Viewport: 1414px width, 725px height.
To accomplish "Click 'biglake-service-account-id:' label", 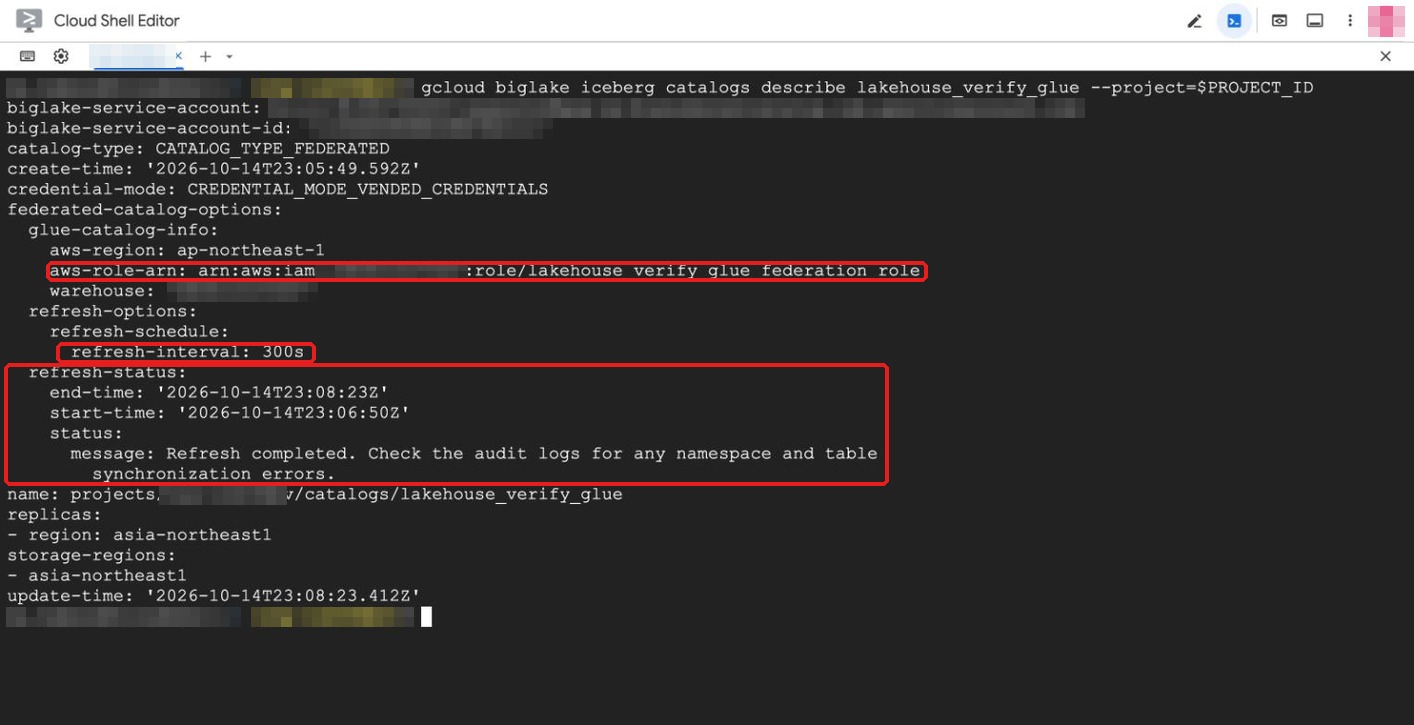I will [x=150, y=128].
